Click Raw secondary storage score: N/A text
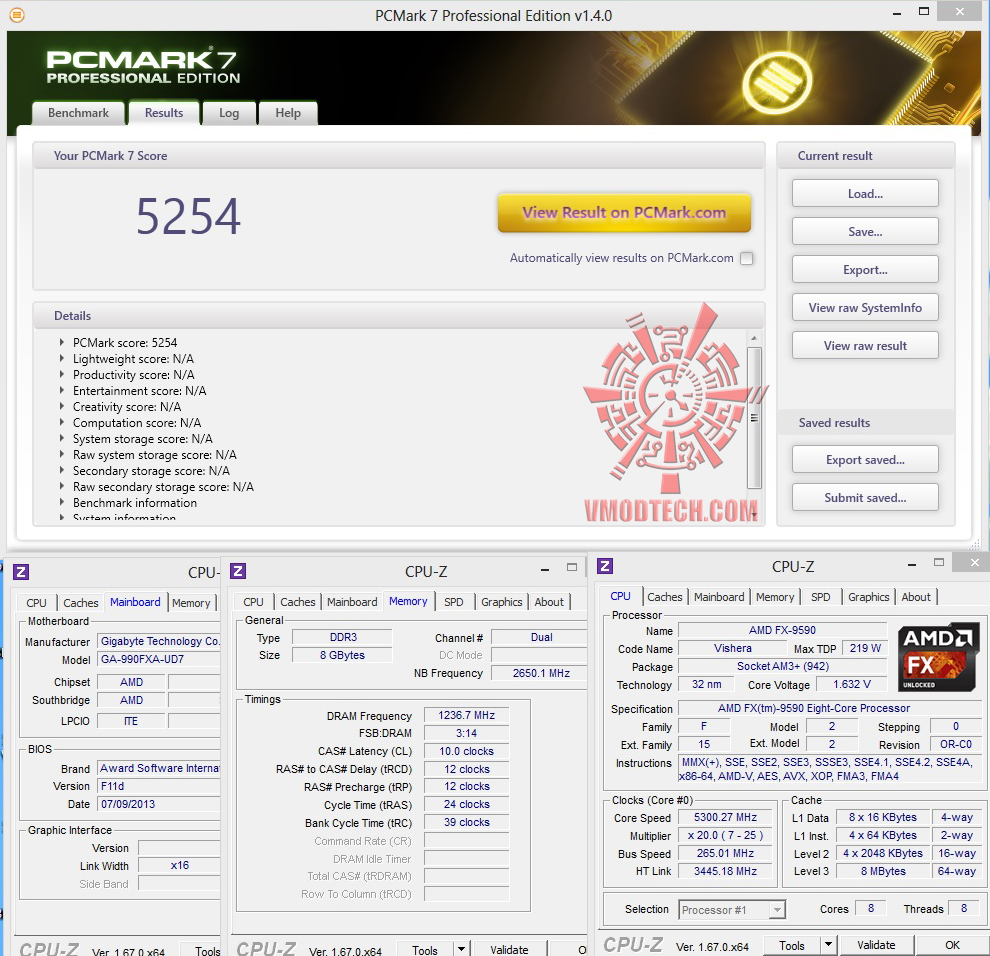Image resolution: width=990 pixels, height=956 pixels. [163, 487]
